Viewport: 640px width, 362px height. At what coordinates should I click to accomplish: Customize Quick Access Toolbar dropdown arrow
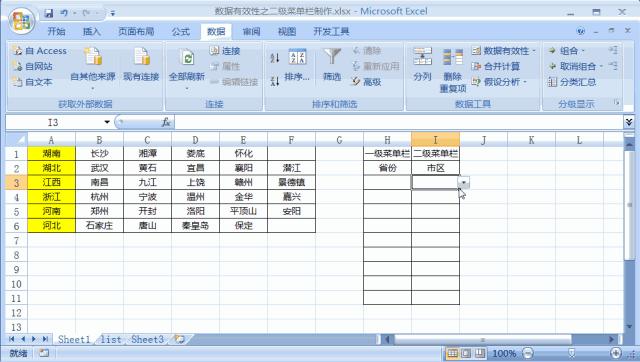(x=112, y=13)
